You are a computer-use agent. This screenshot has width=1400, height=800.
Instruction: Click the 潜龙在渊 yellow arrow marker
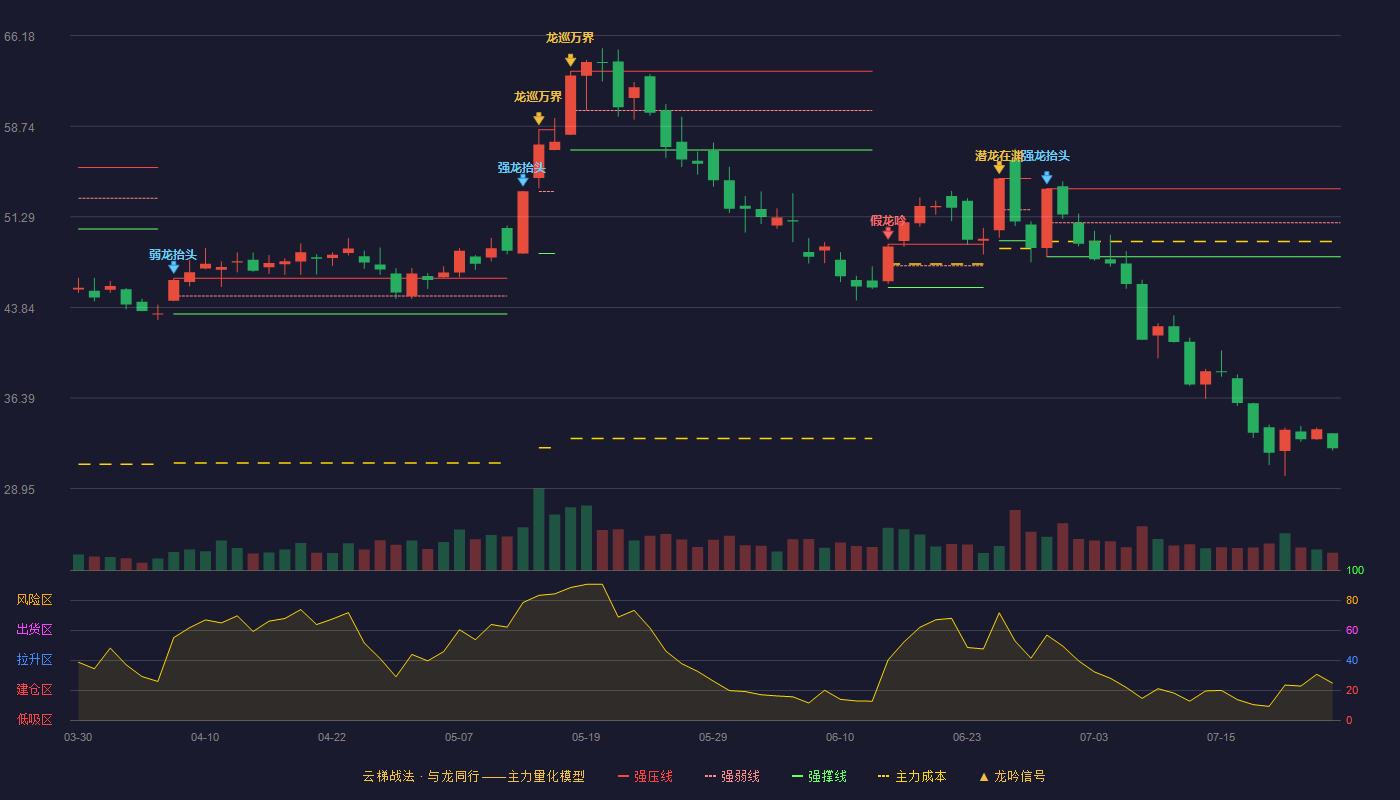pos(999,168)
